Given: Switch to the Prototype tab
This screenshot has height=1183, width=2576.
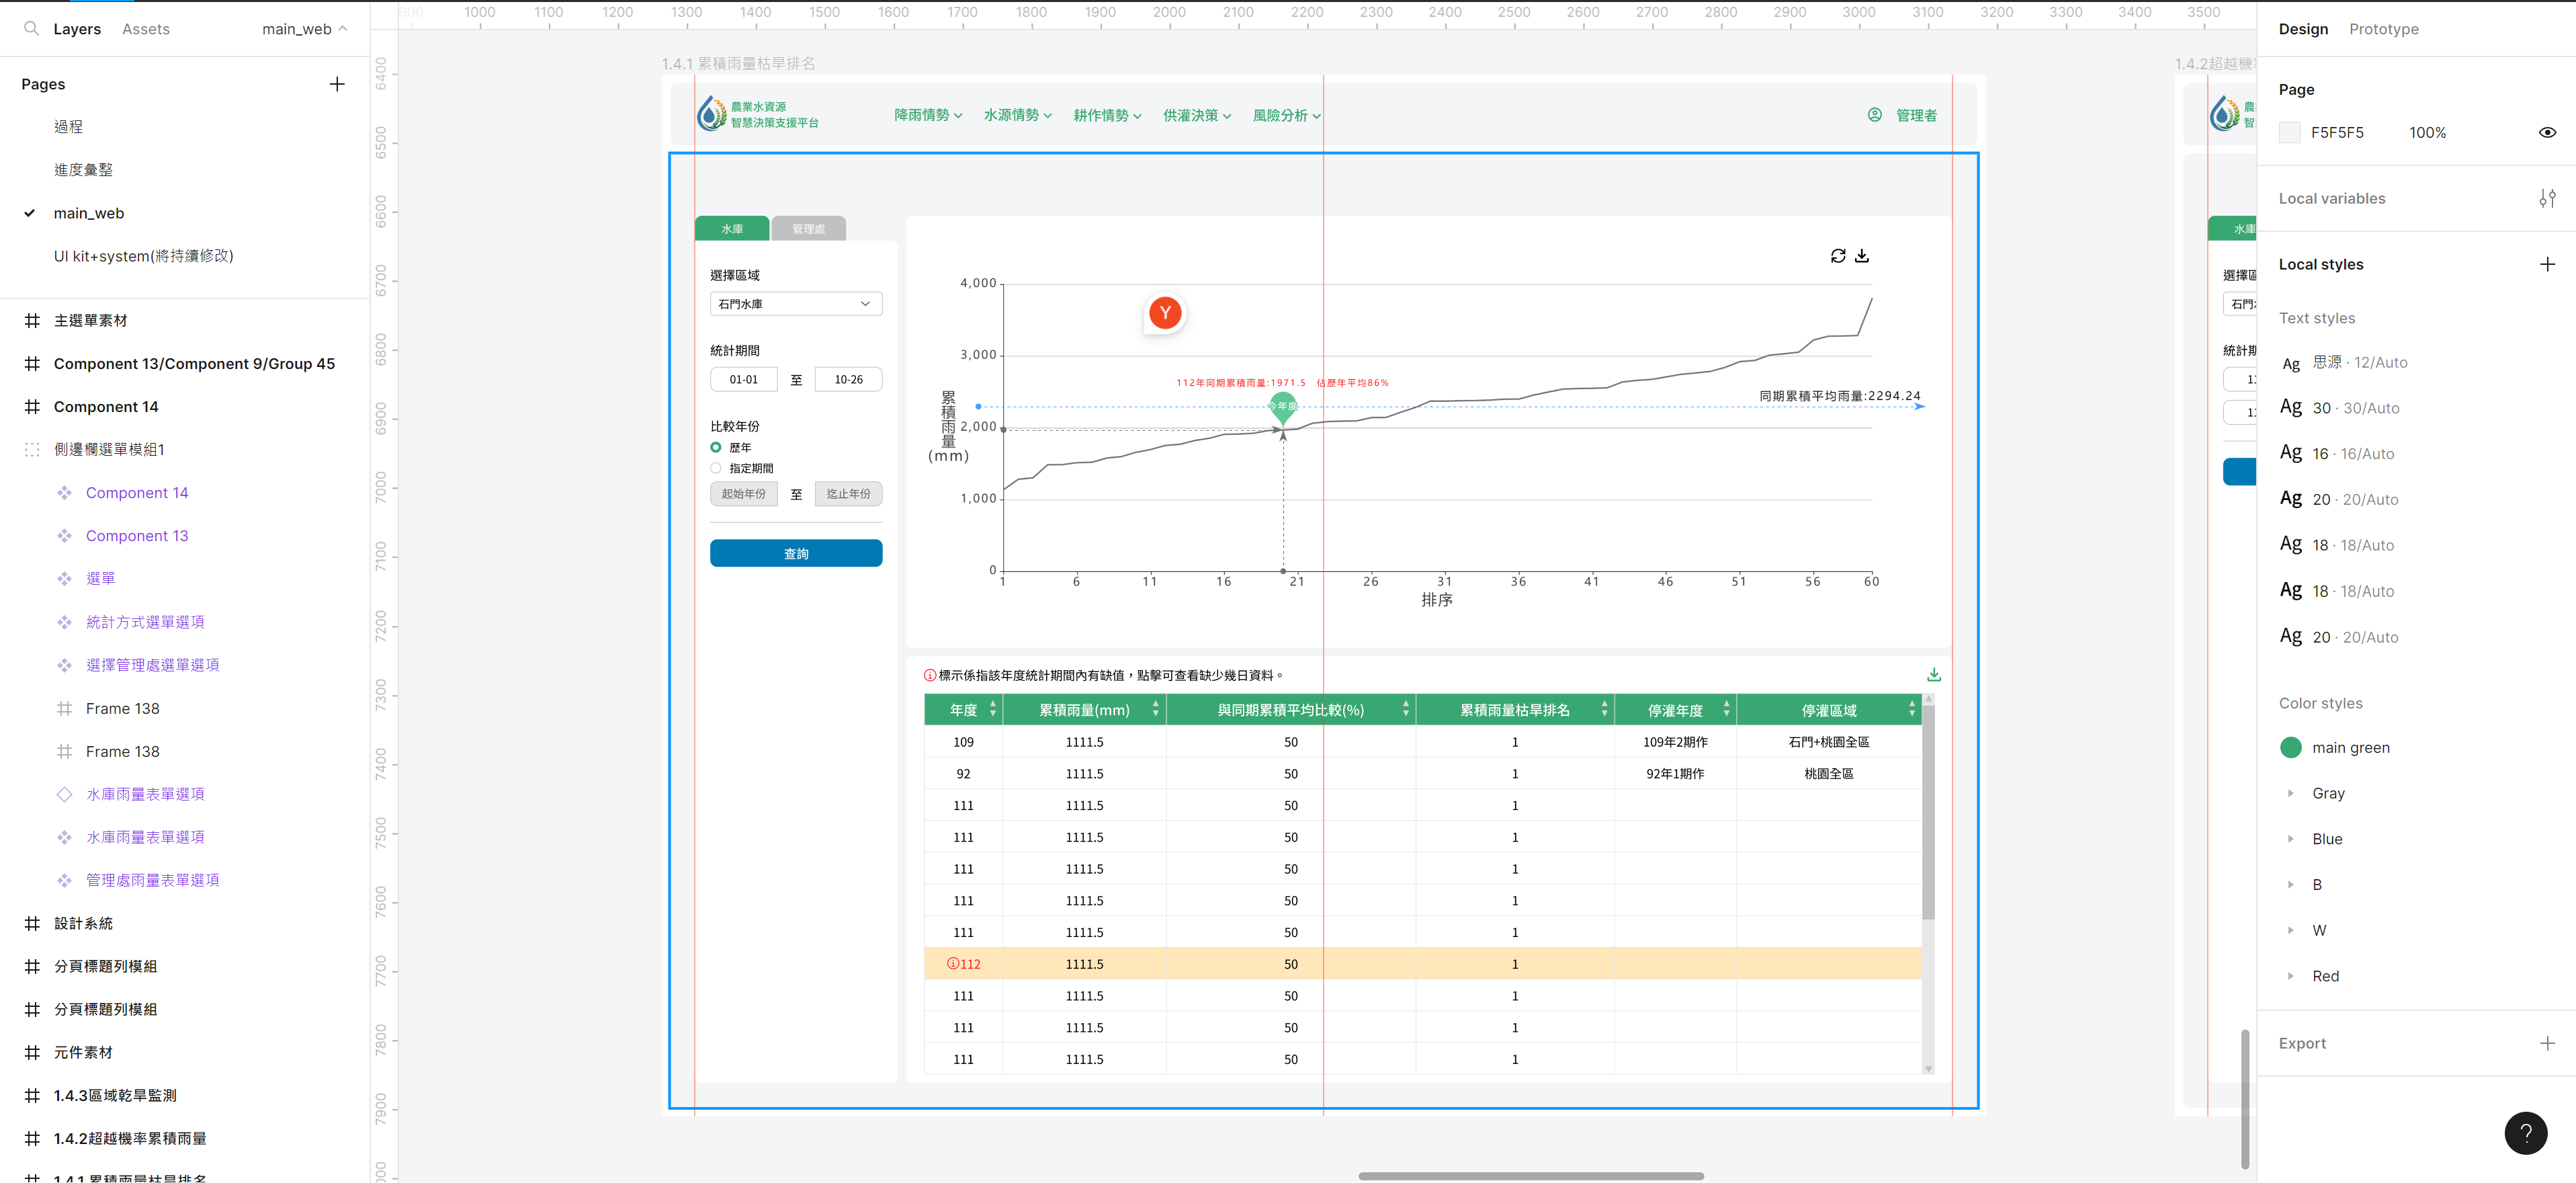Looking at the screenshot, I should [2383, 29].
